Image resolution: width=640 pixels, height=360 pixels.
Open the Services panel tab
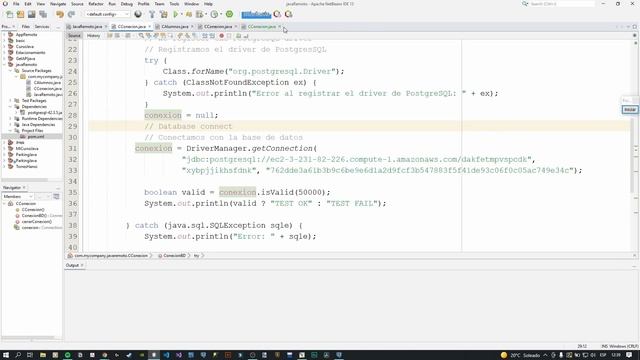42,27
